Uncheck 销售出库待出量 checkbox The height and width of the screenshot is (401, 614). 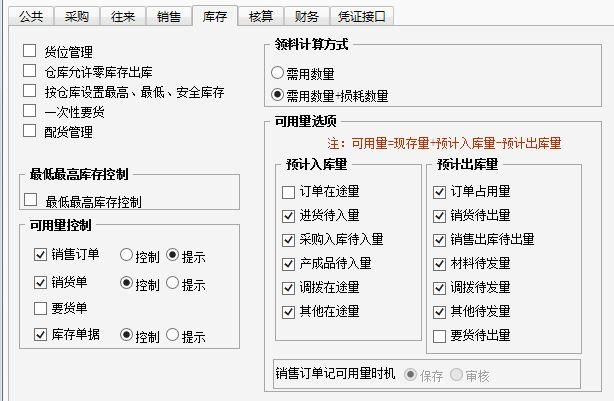tap(439, 240)
